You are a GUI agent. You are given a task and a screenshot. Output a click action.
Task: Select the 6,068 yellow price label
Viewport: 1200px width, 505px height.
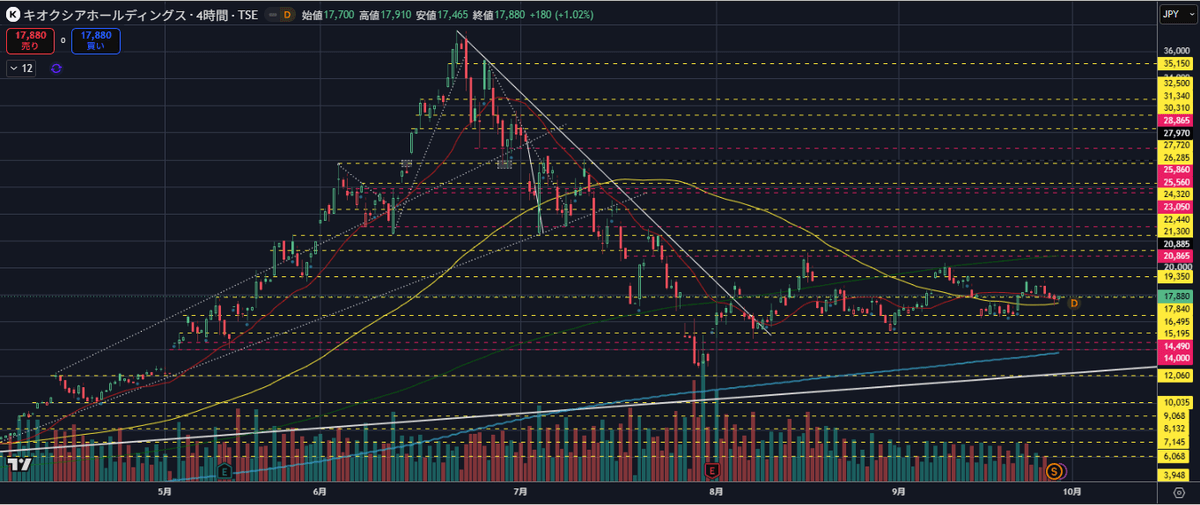pos(1175,456)
